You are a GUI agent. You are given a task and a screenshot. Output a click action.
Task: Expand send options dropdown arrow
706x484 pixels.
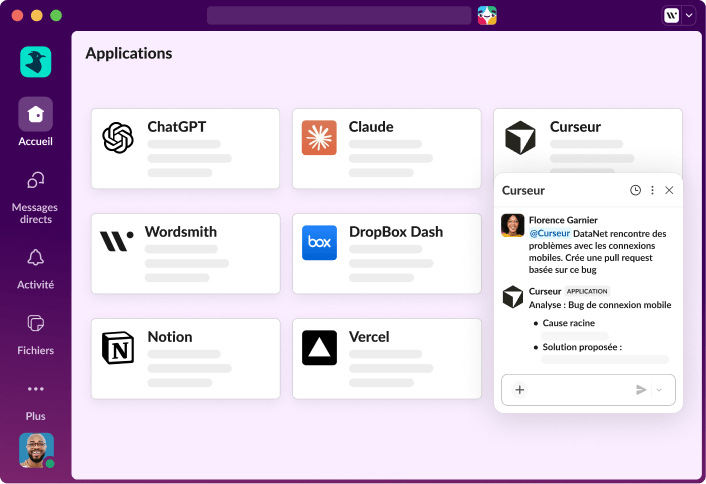[x=659, y=390]
